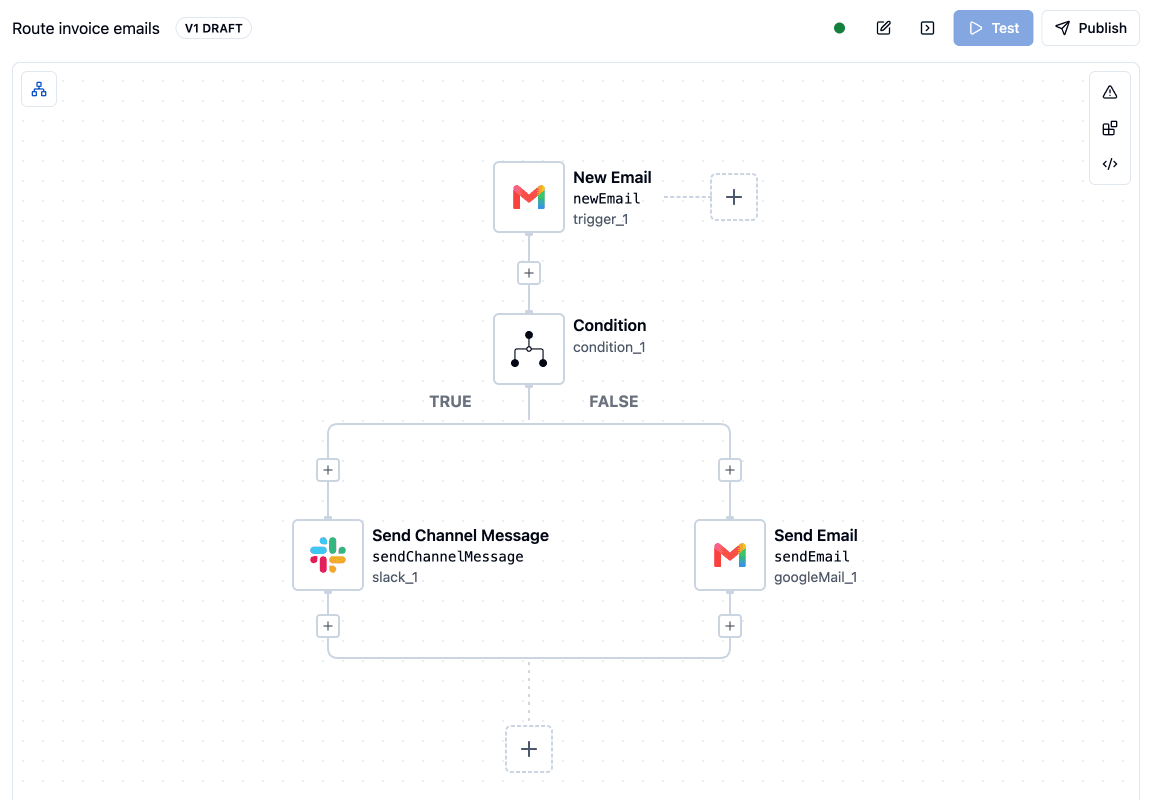The height and width of the screenshot is (800, 1152).
Task: Select the New Email Gmail trigger node
Action: click(529, 197)
